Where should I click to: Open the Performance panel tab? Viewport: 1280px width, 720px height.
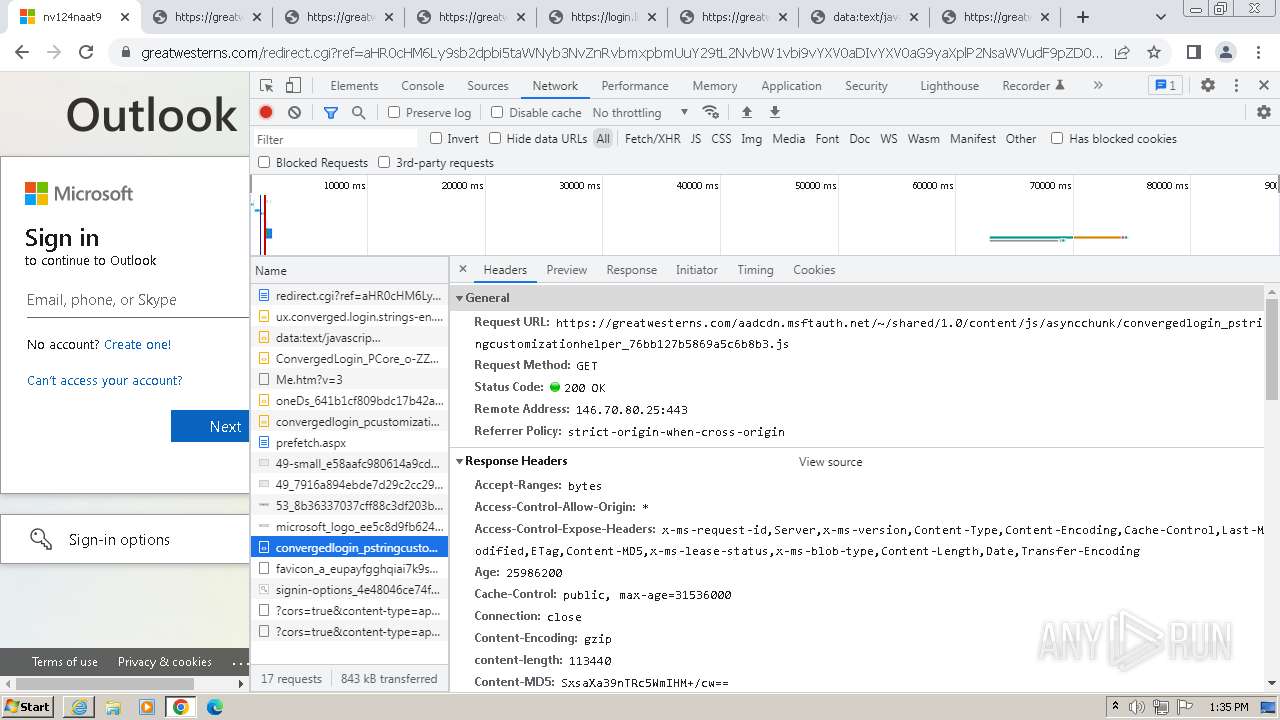coord(635,86)
